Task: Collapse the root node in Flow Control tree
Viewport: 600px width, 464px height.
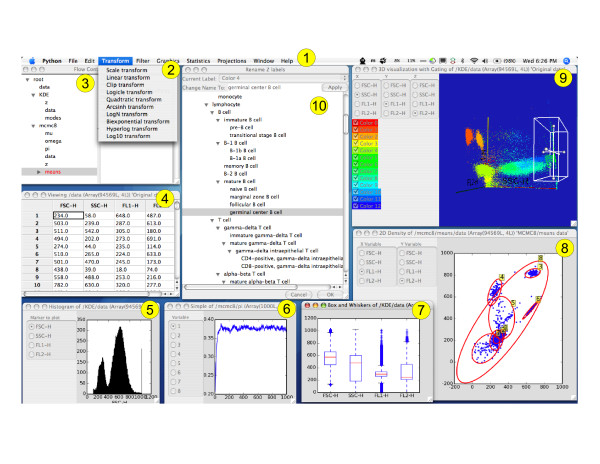Action: pos(28,80)
